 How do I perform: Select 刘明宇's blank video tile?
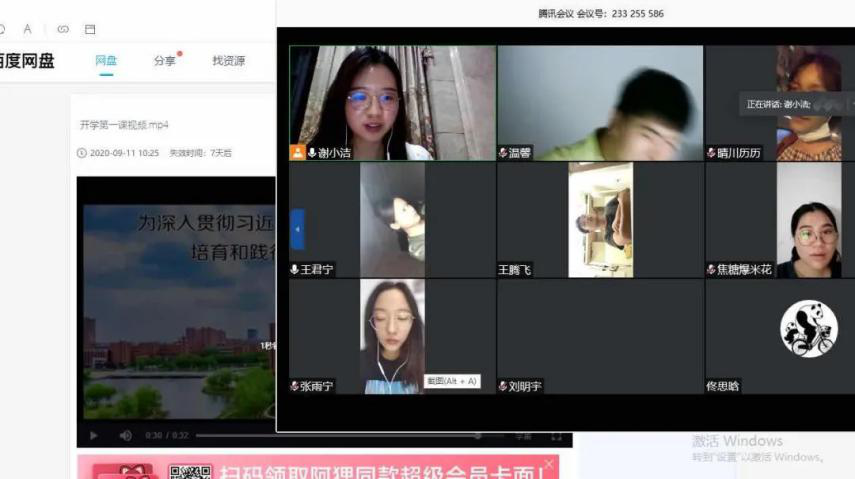click(600, 337)
